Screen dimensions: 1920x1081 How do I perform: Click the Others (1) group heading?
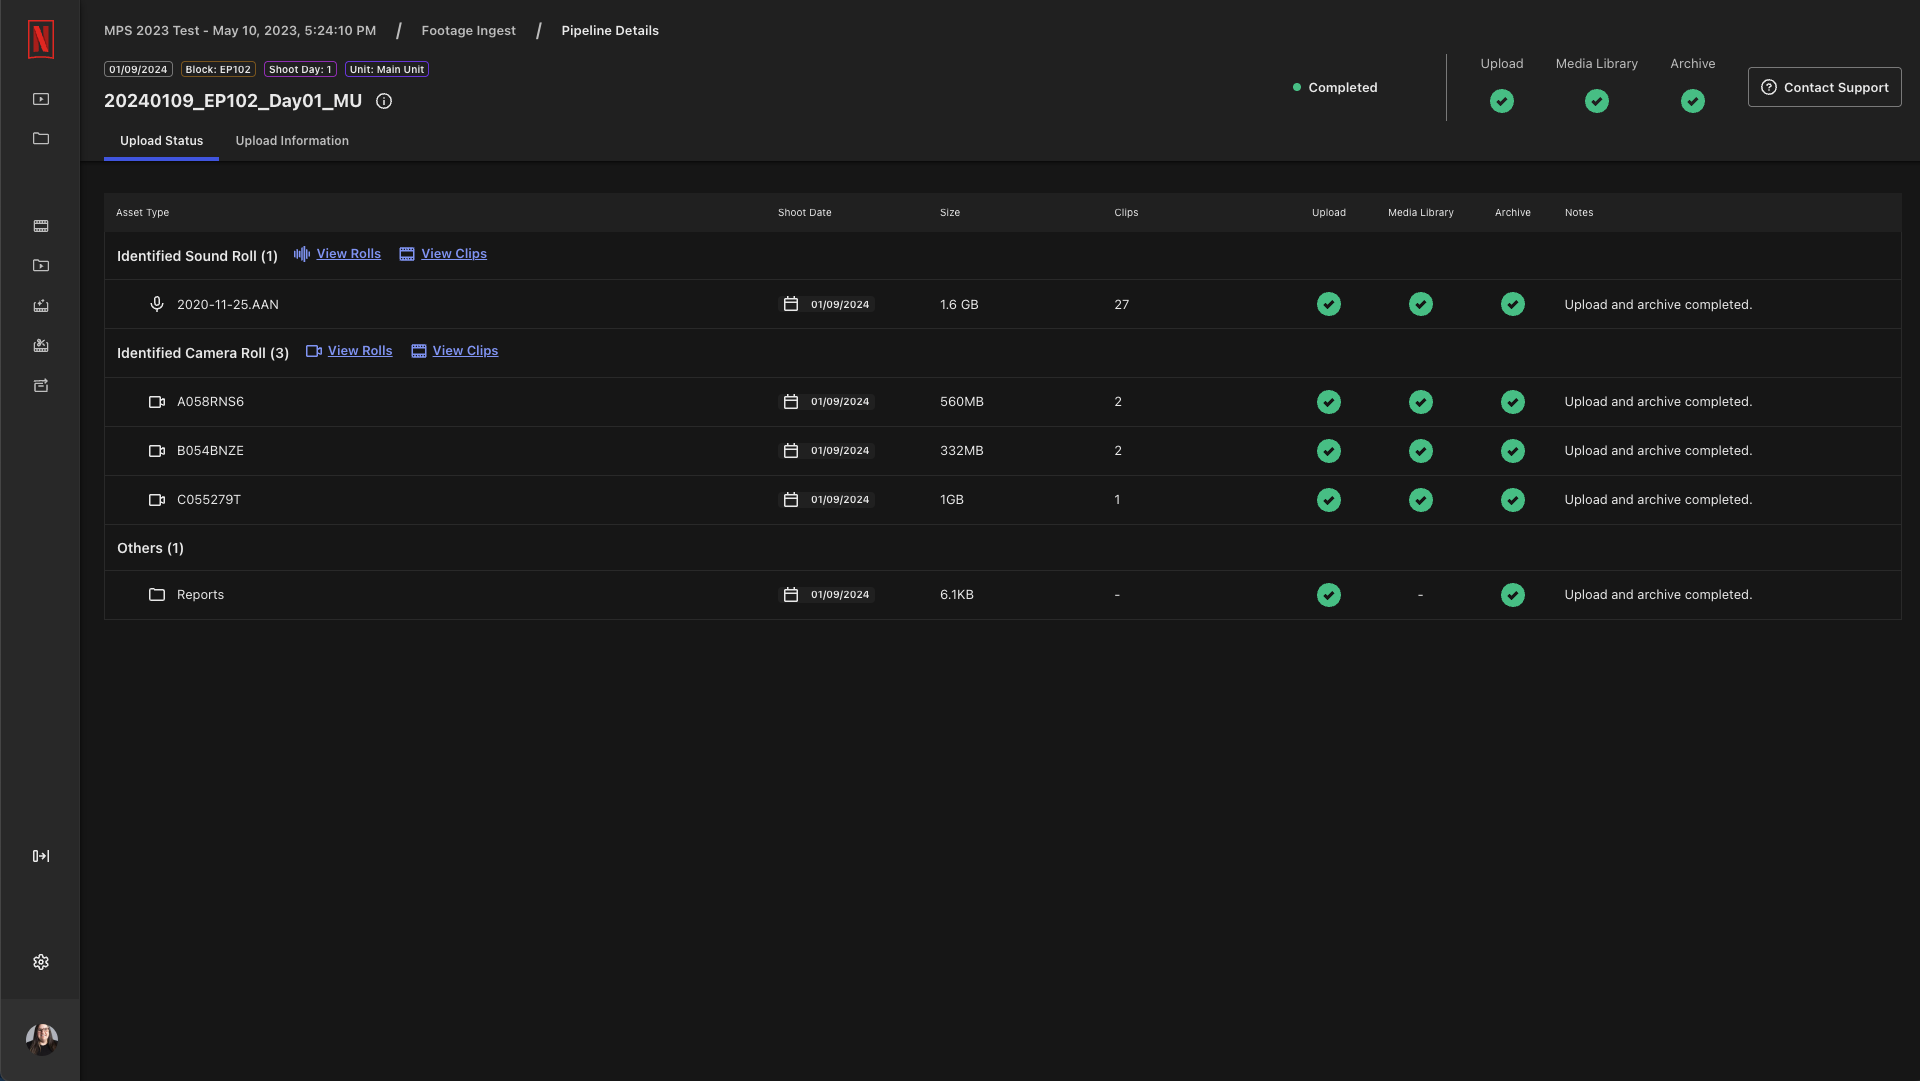(150, 548)
